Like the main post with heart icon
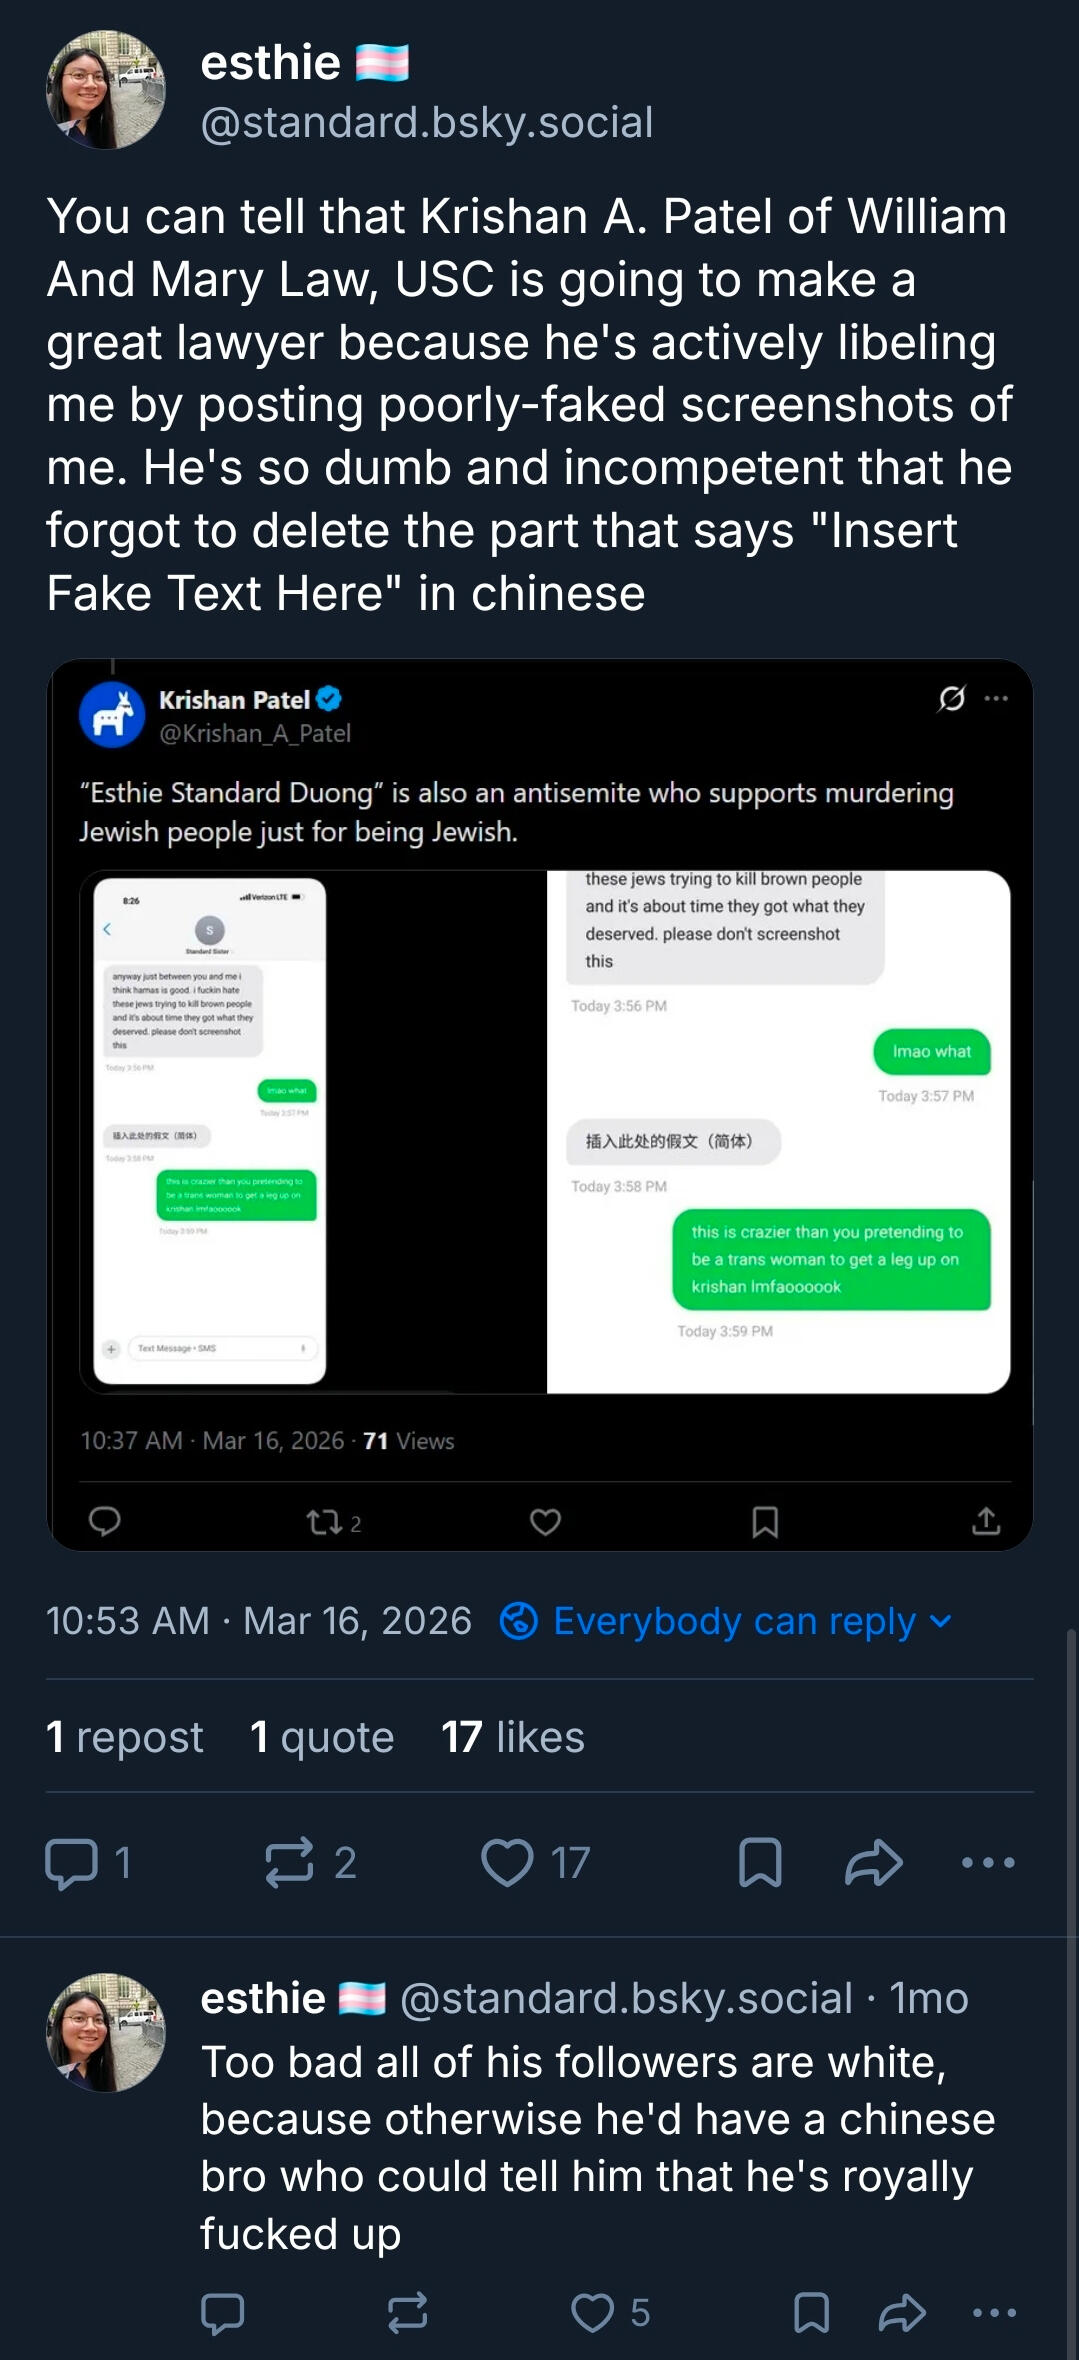The image size is (1079, 2360). click(508, 1863)
